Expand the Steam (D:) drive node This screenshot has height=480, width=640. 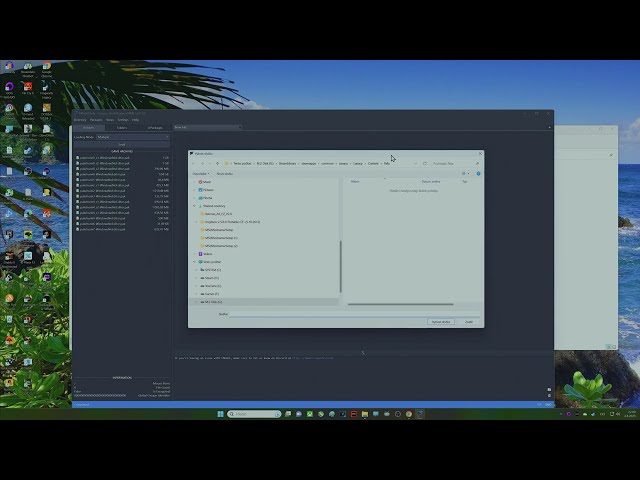[x=196, y=278]
